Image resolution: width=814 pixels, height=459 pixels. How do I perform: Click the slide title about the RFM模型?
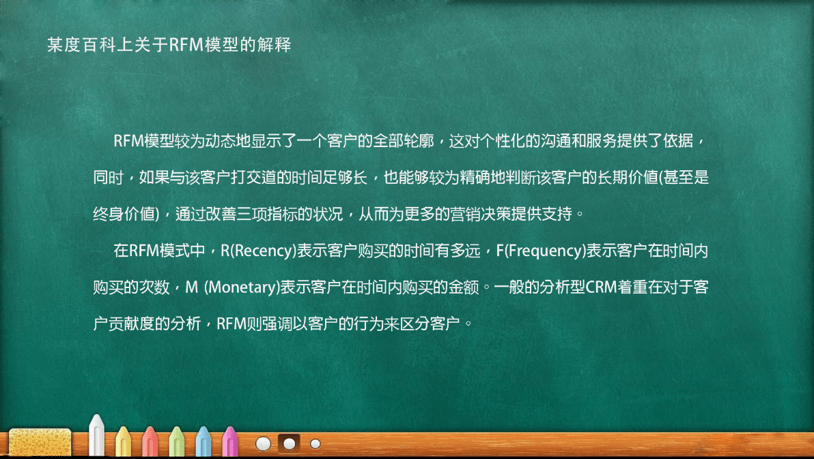click(x=169, y=44)
